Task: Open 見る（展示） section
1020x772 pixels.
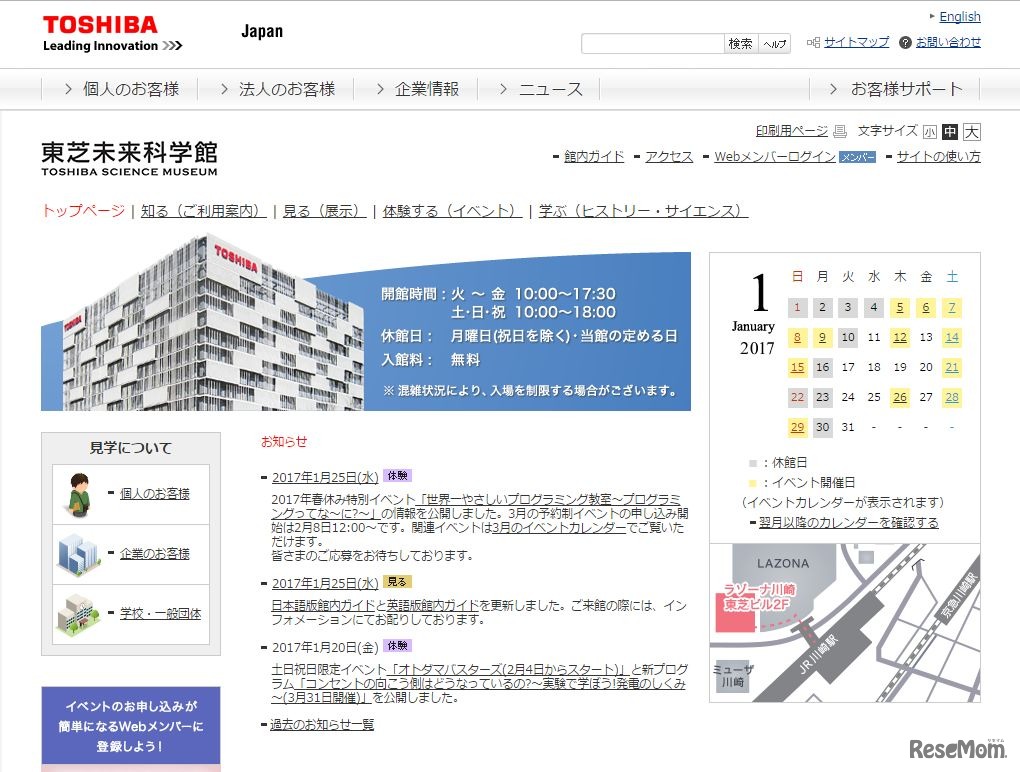Action: pos(325,211)
